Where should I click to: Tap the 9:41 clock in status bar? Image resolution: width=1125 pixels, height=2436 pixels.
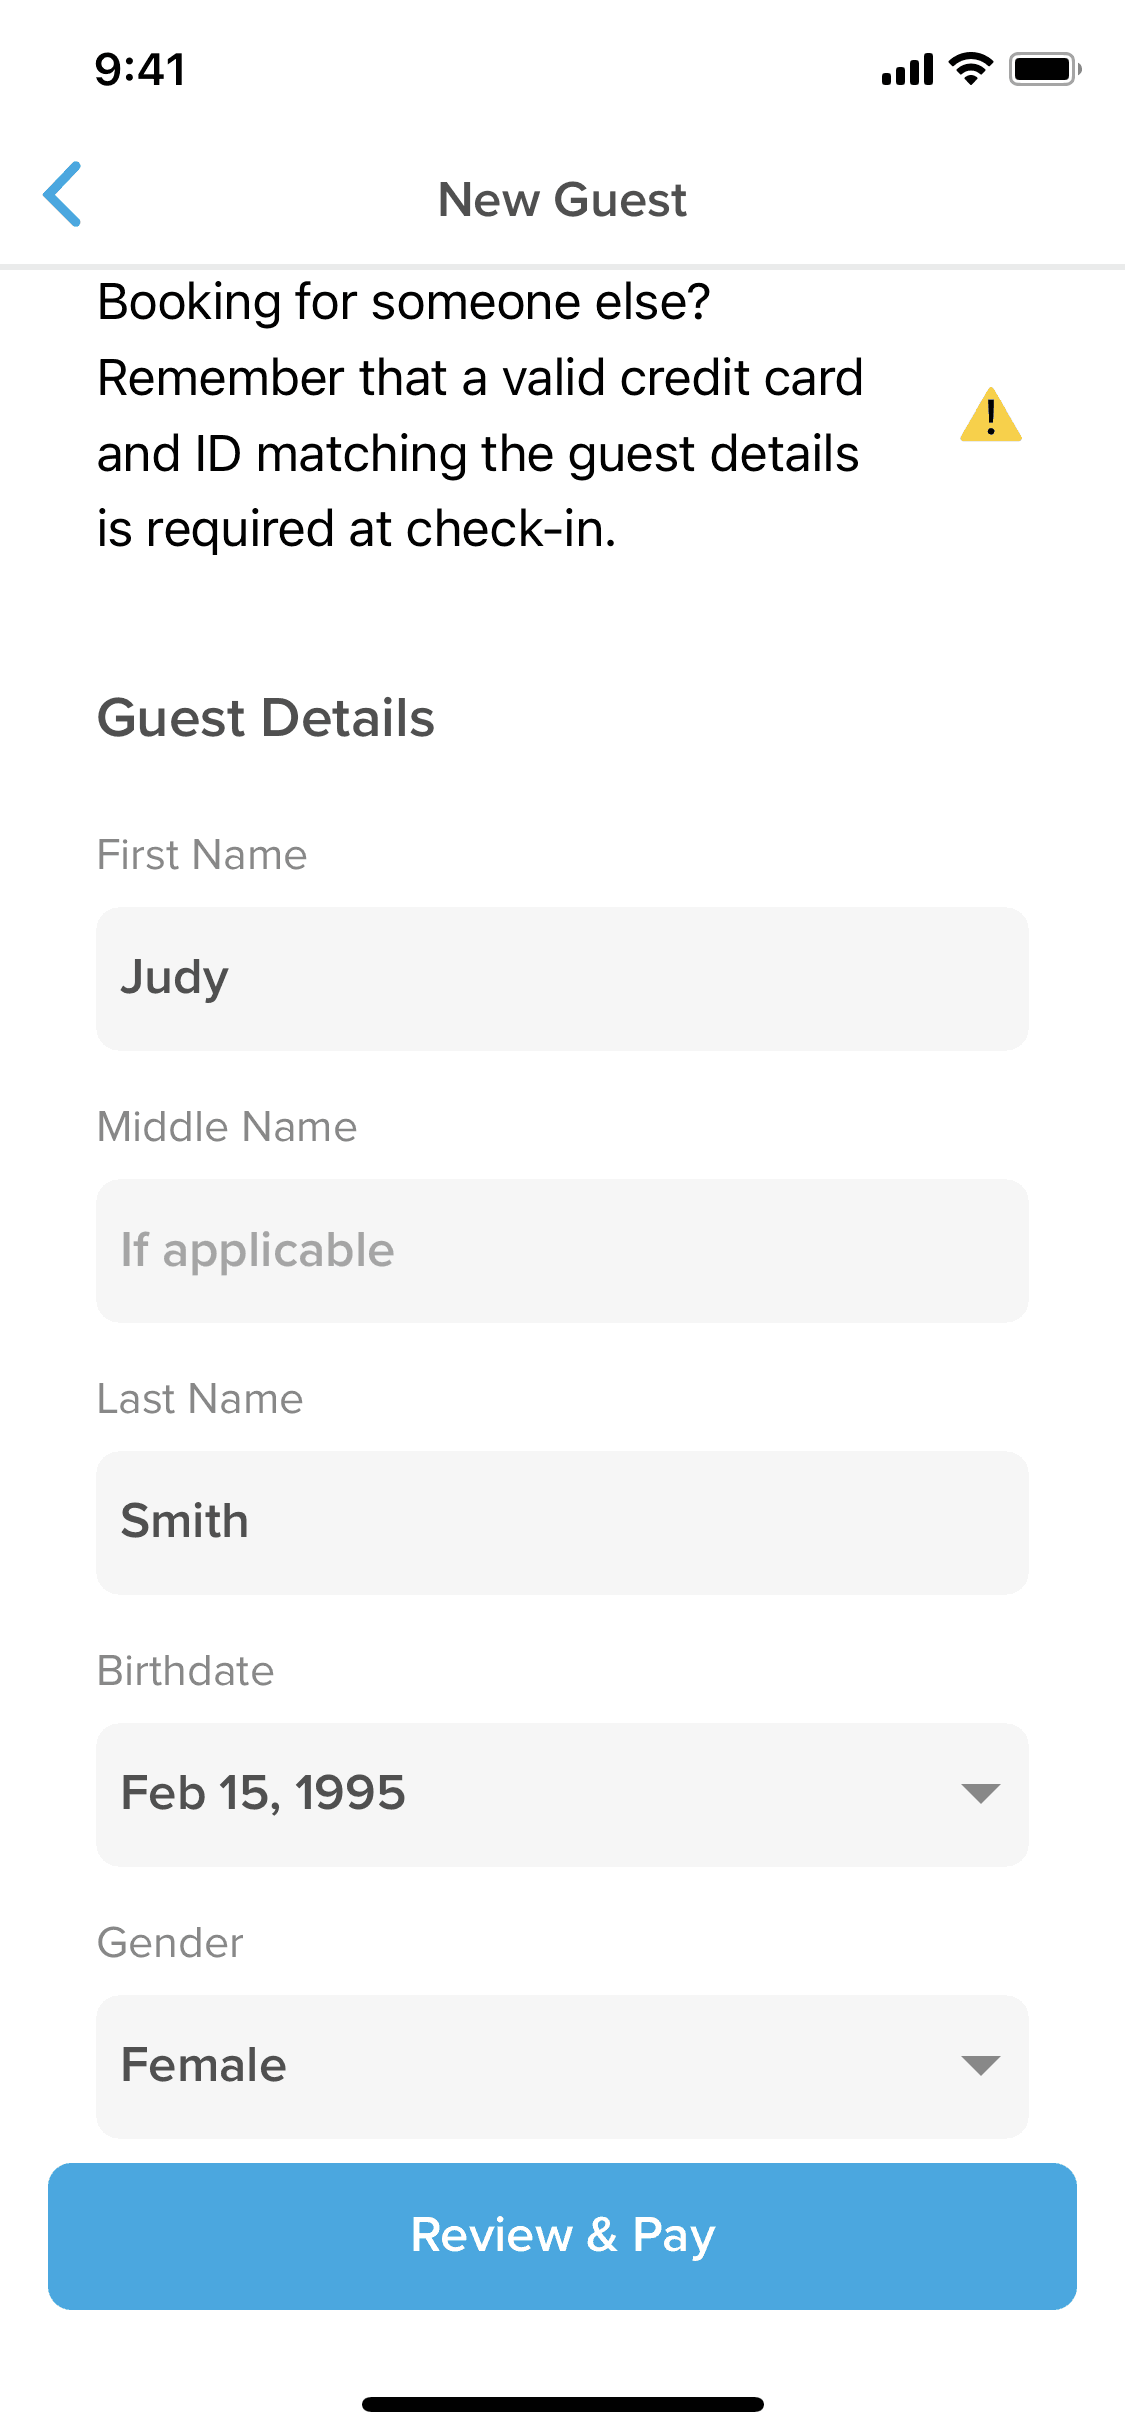pyautogui.click(x=140, y=70)
